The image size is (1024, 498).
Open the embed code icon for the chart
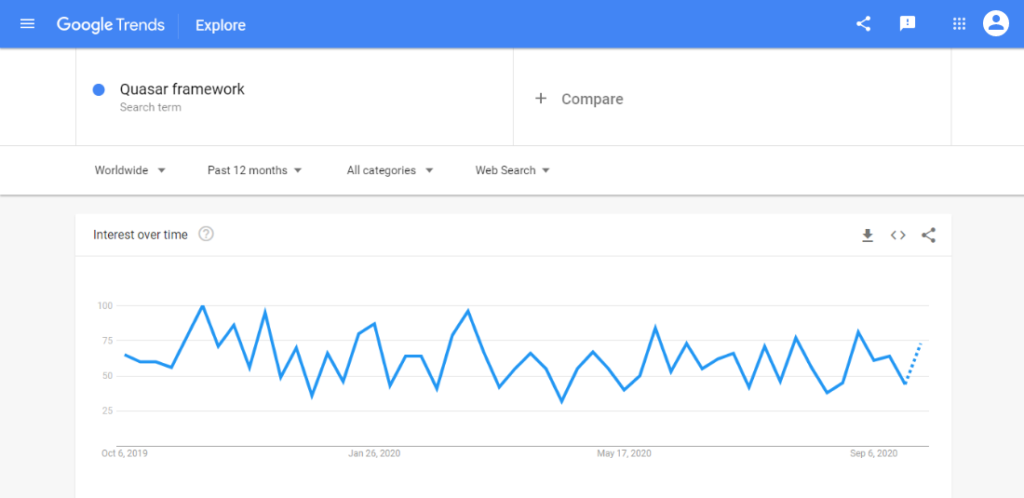[x=898, y=235]
